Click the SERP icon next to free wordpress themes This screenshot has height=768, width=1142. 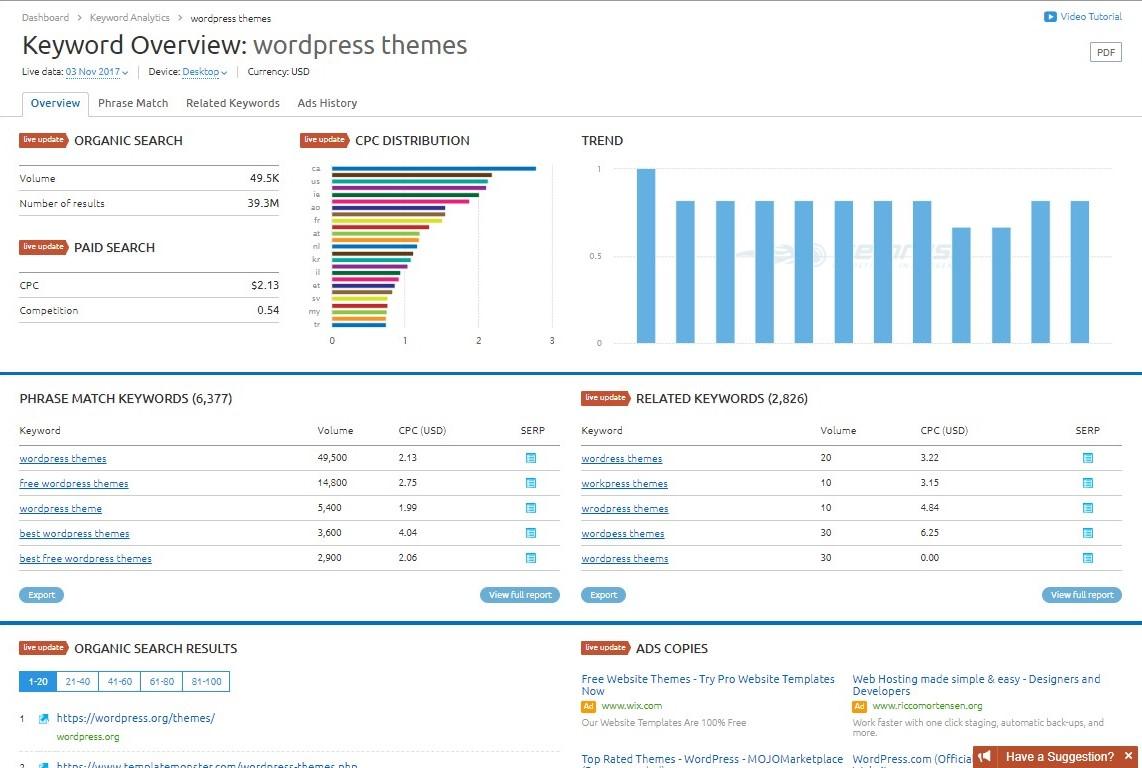pyautogui.click(x=531, y=483)
